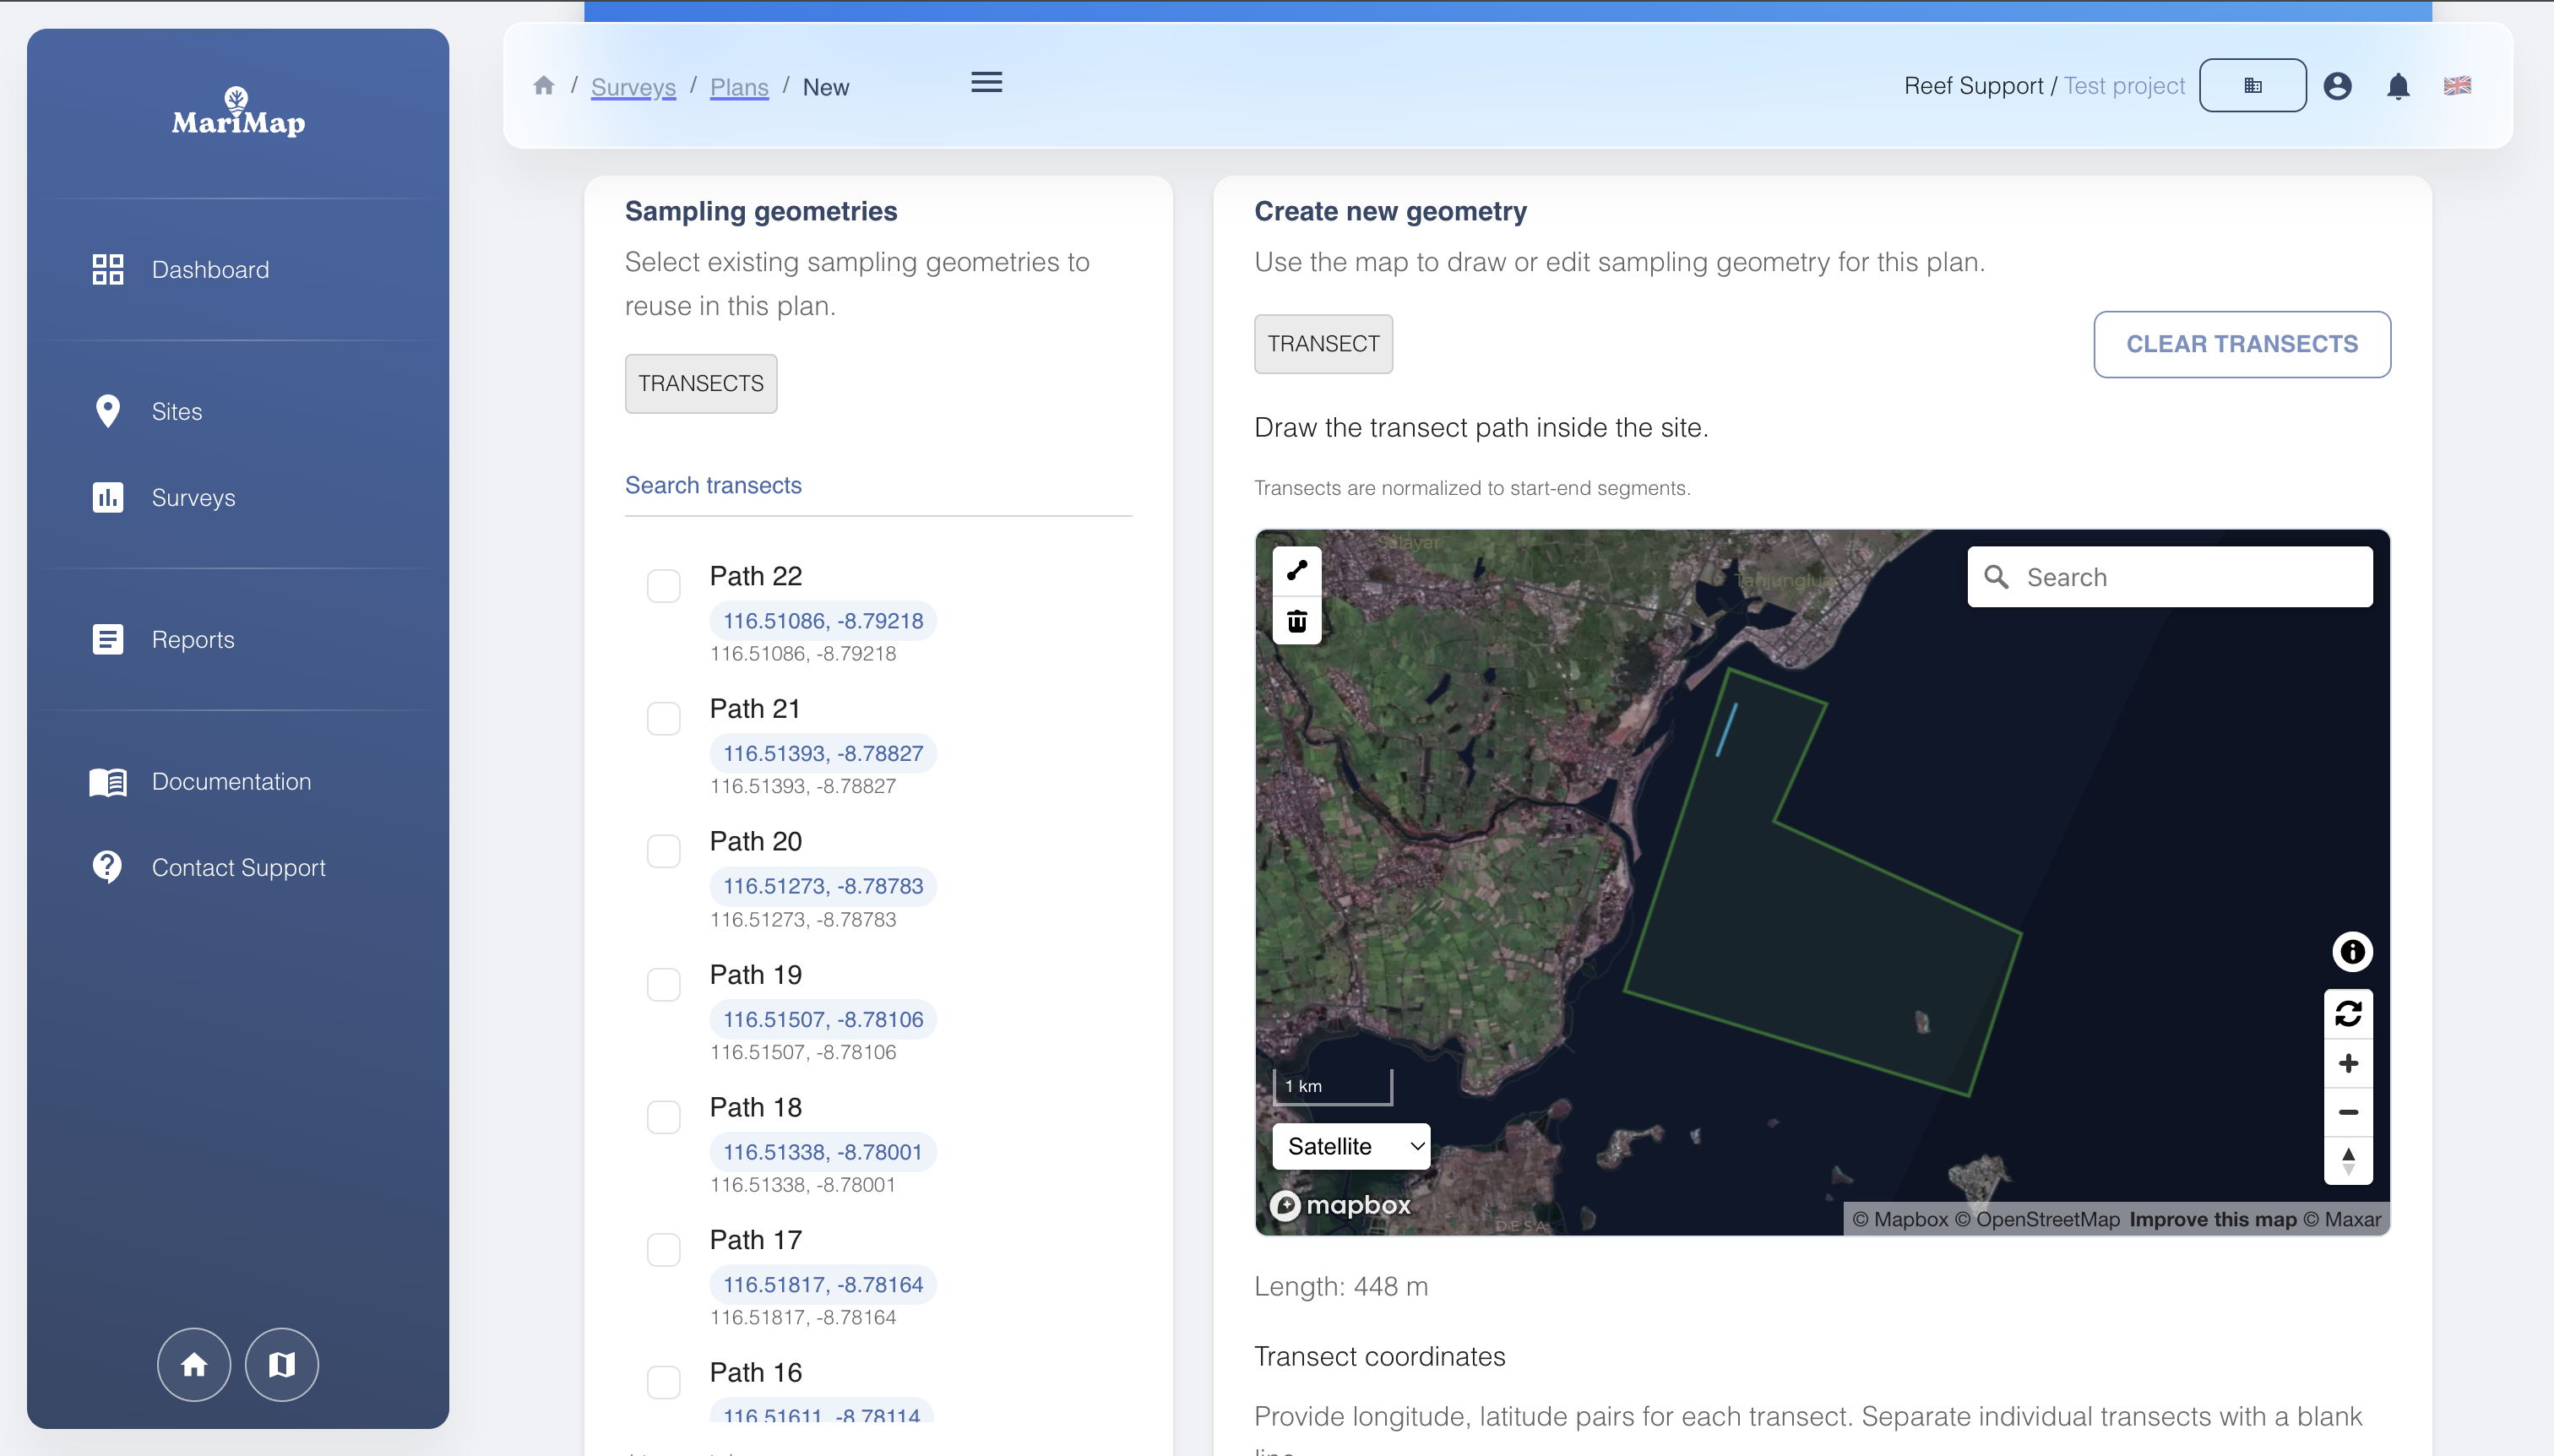The image size is (2554, 1456).
Task: Click the Search transects field
Action: pos(877,486)
